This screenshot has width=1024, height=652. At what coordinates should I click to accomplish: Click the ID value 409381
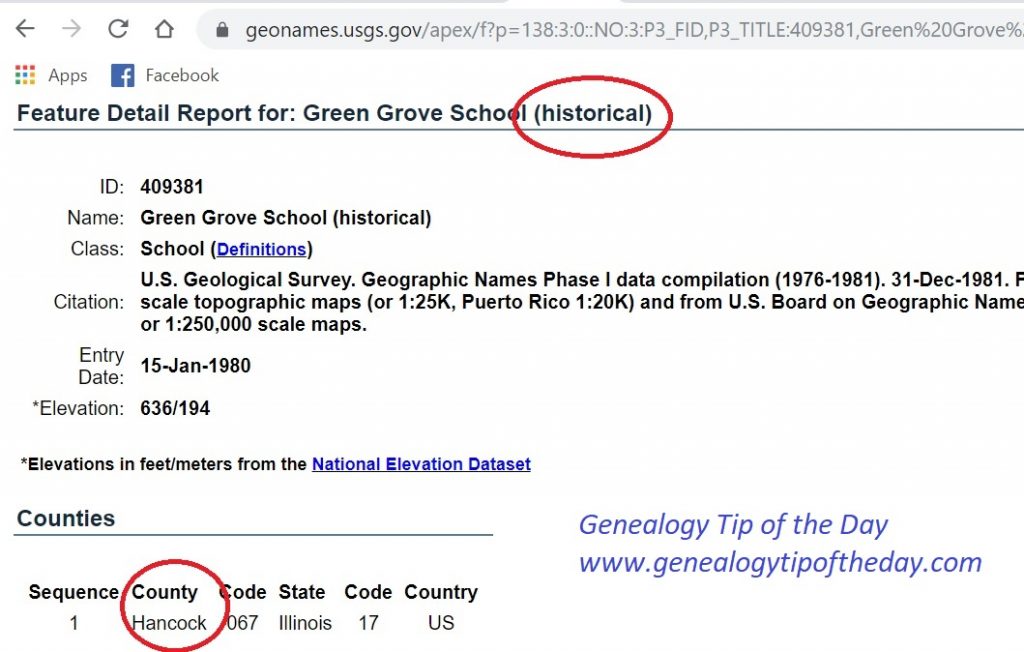coord(172,186)
